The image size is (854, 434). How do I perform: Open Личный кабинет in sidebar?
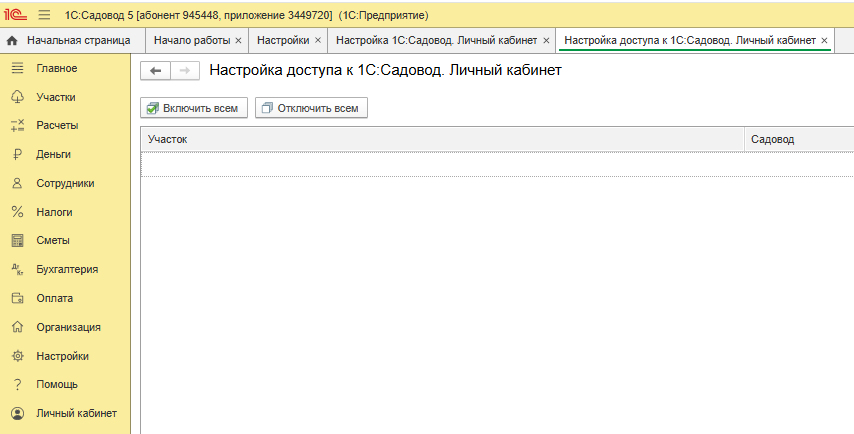tap(77, 413)
